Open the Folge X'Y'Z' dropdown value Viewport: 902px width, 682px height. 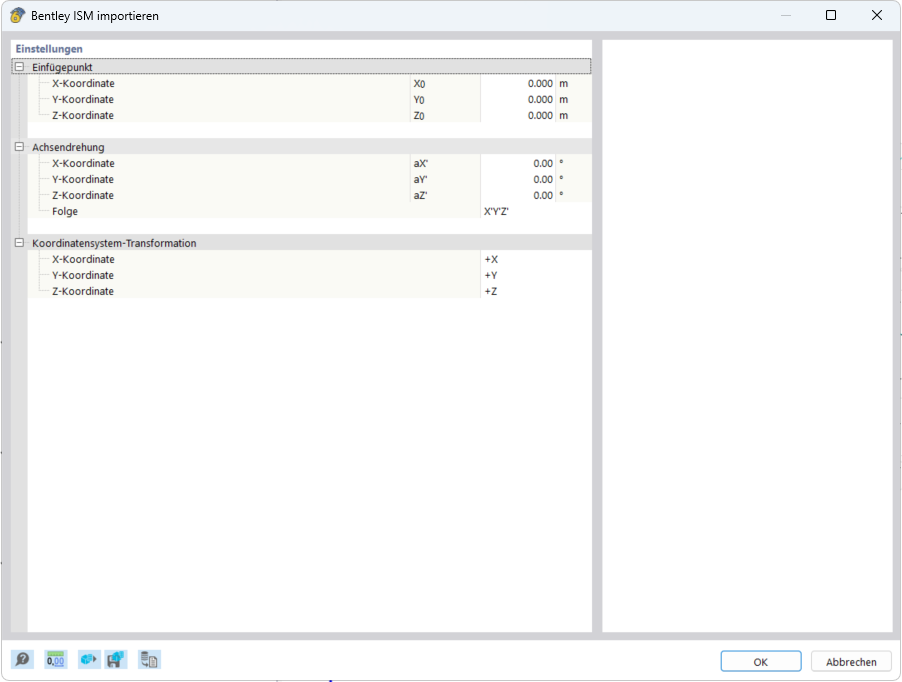(x=536, y=211)
